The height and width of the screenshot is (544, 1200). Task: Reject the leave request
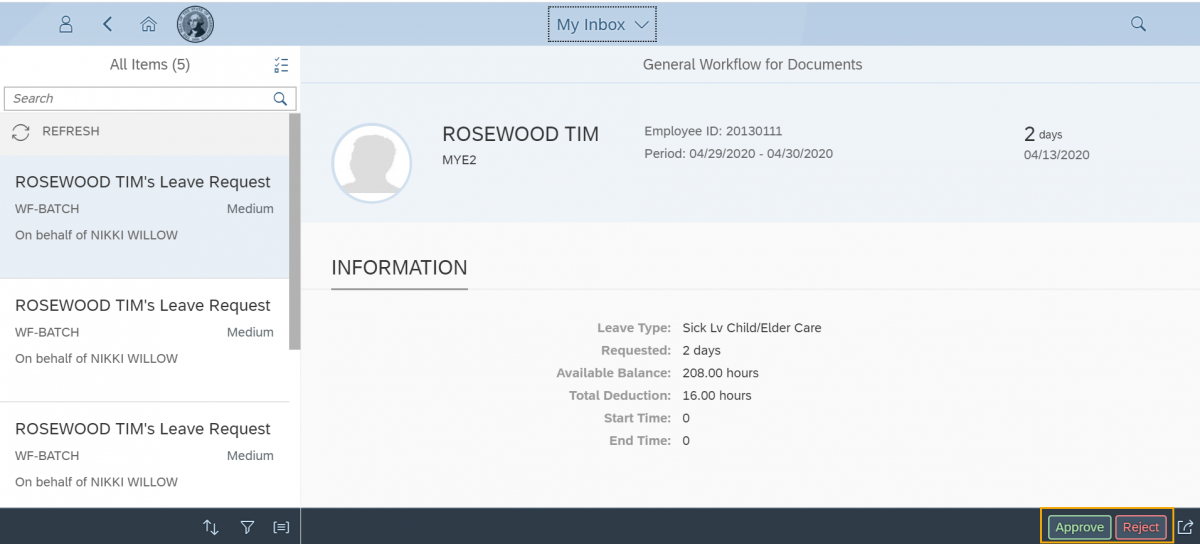point(1140,527)
